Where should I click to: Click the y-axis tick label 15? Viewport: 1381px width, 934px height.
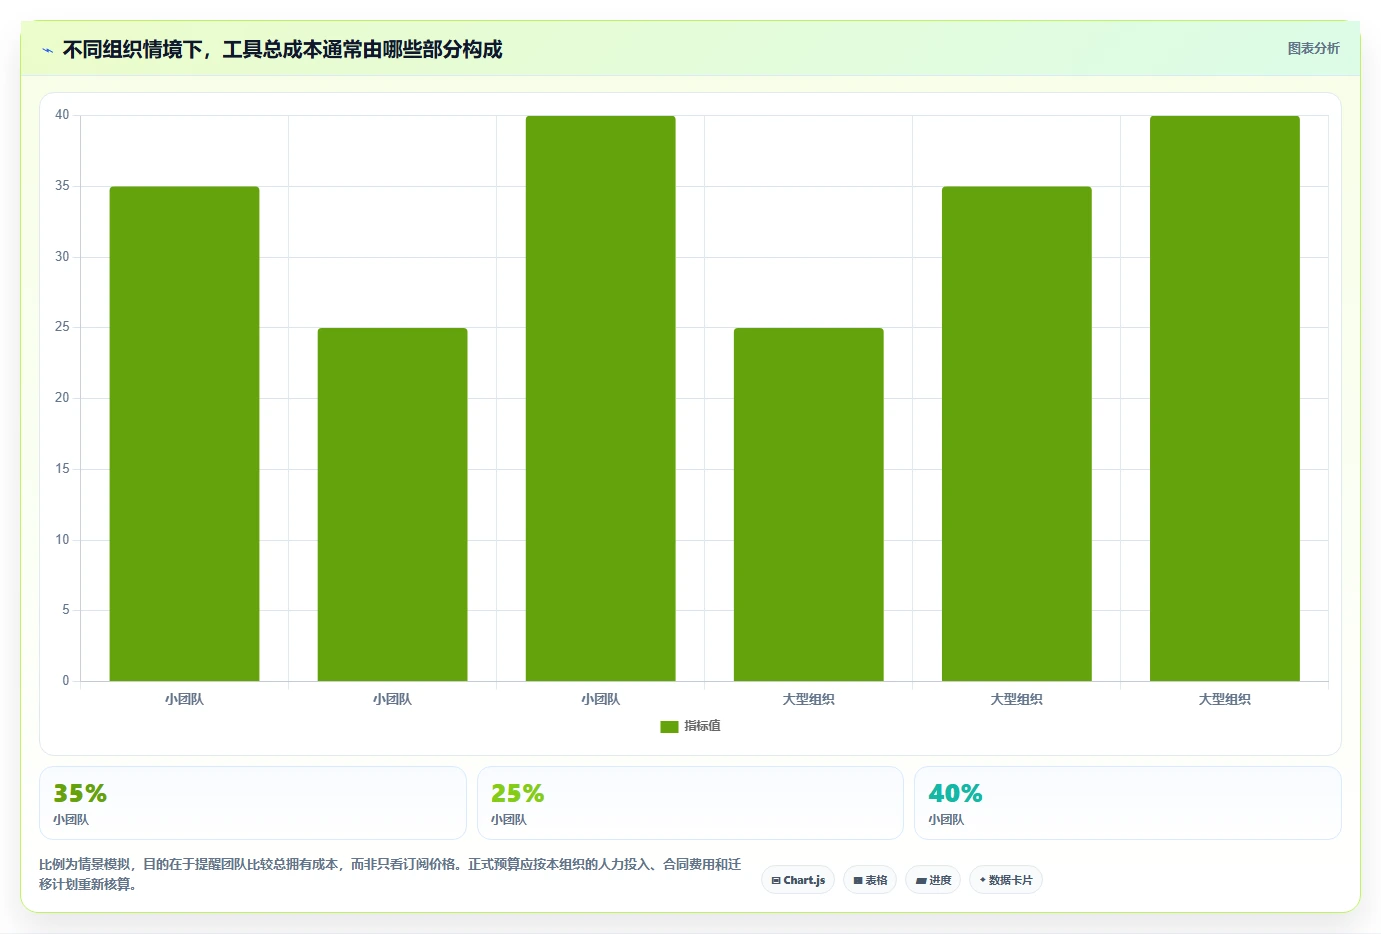62,469
